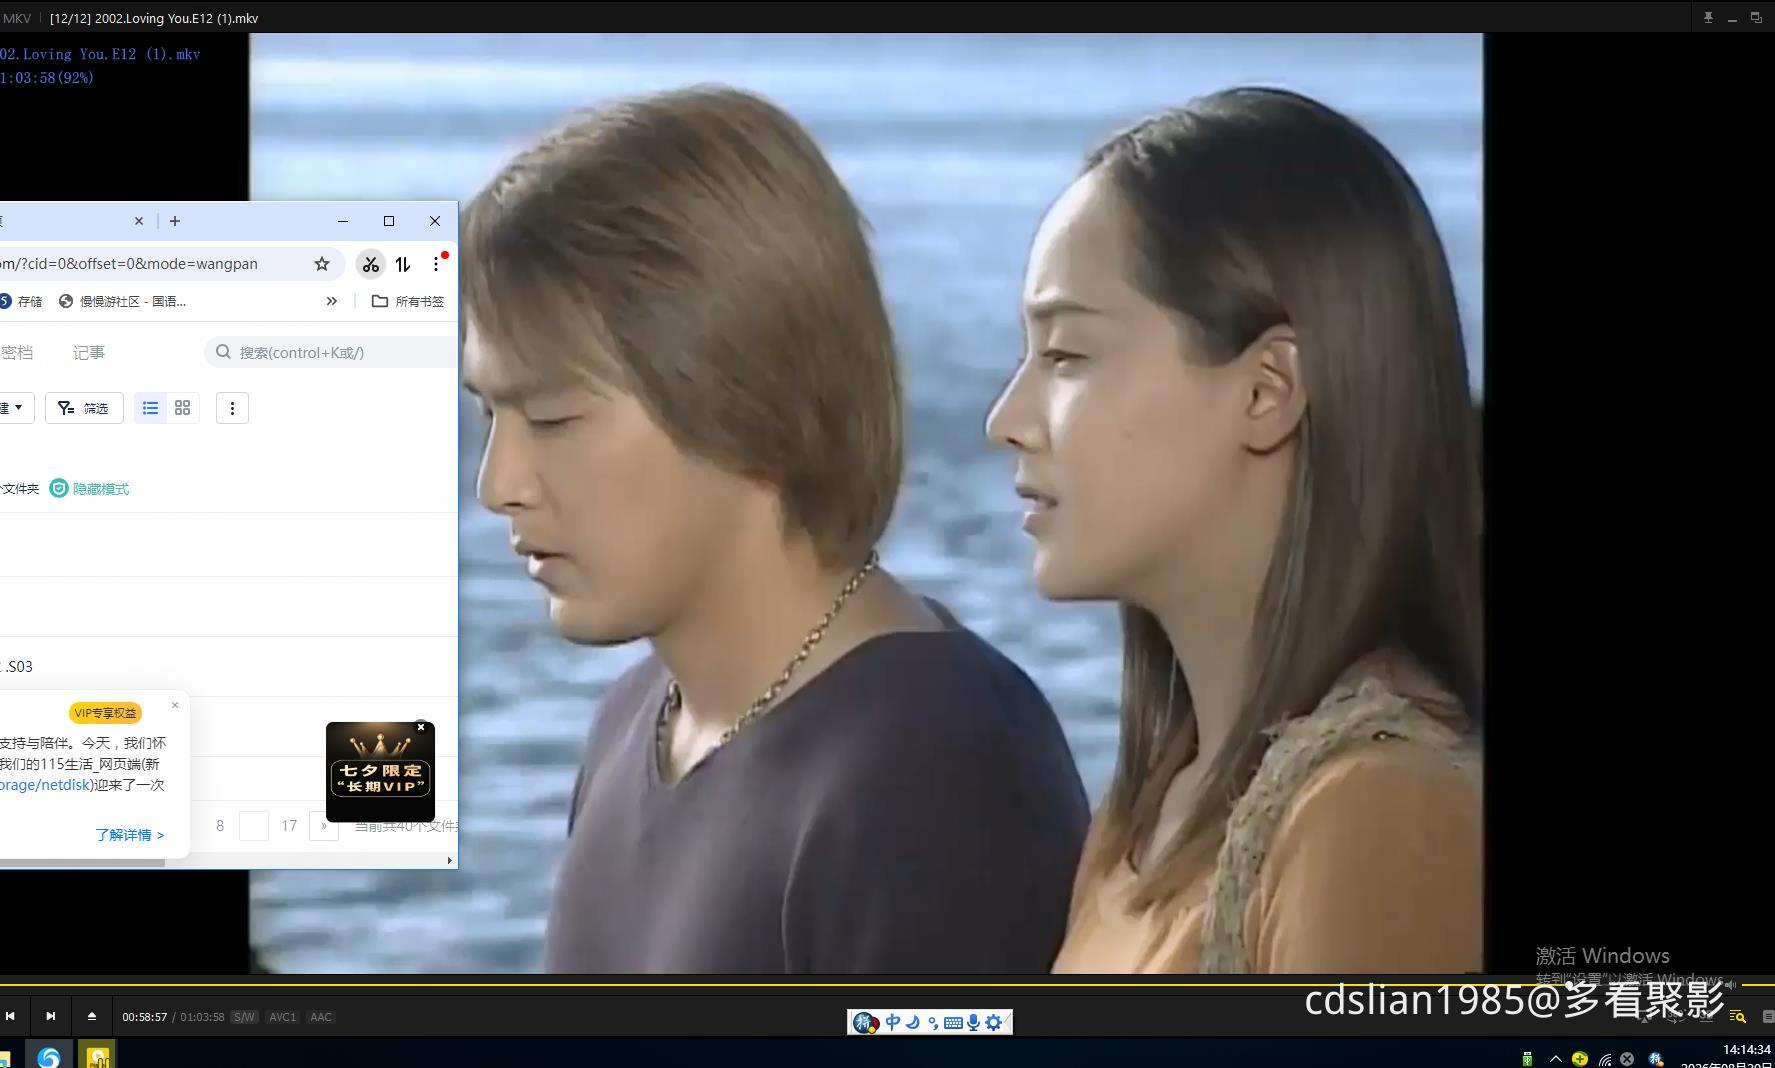Toggle the IME half-moon width mode

tap(913, 1022)
